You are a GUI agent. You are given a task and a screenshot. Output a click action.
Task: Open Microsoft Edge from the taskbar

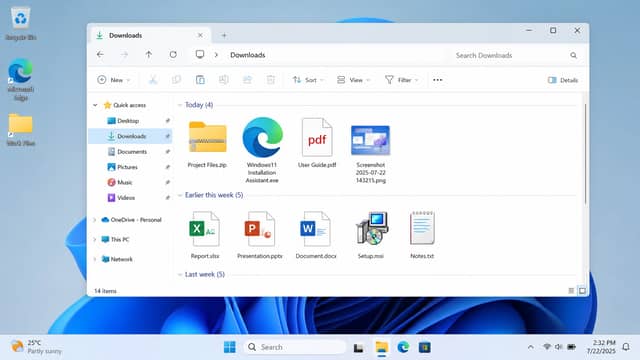tap(403, 347)
